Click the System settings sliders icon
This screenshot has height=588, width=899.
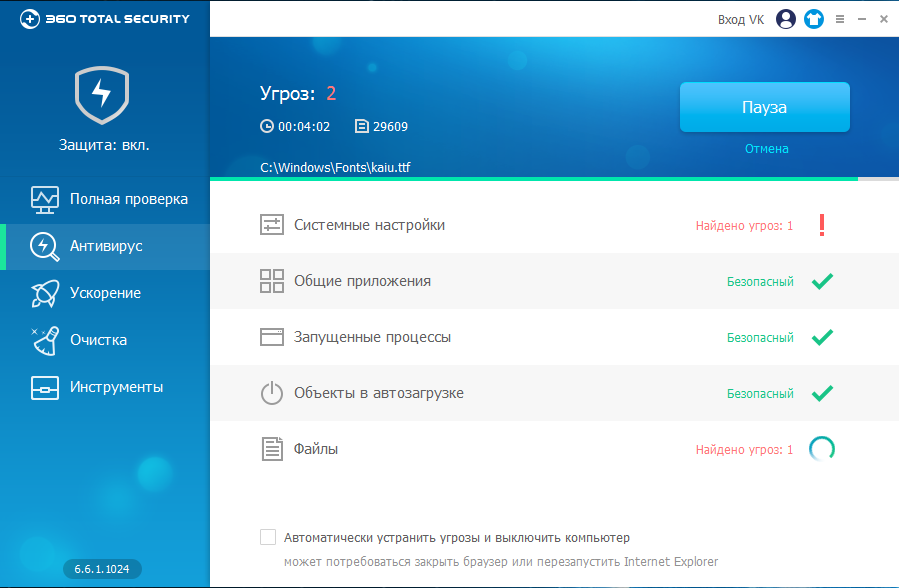[x=272, y=225]
